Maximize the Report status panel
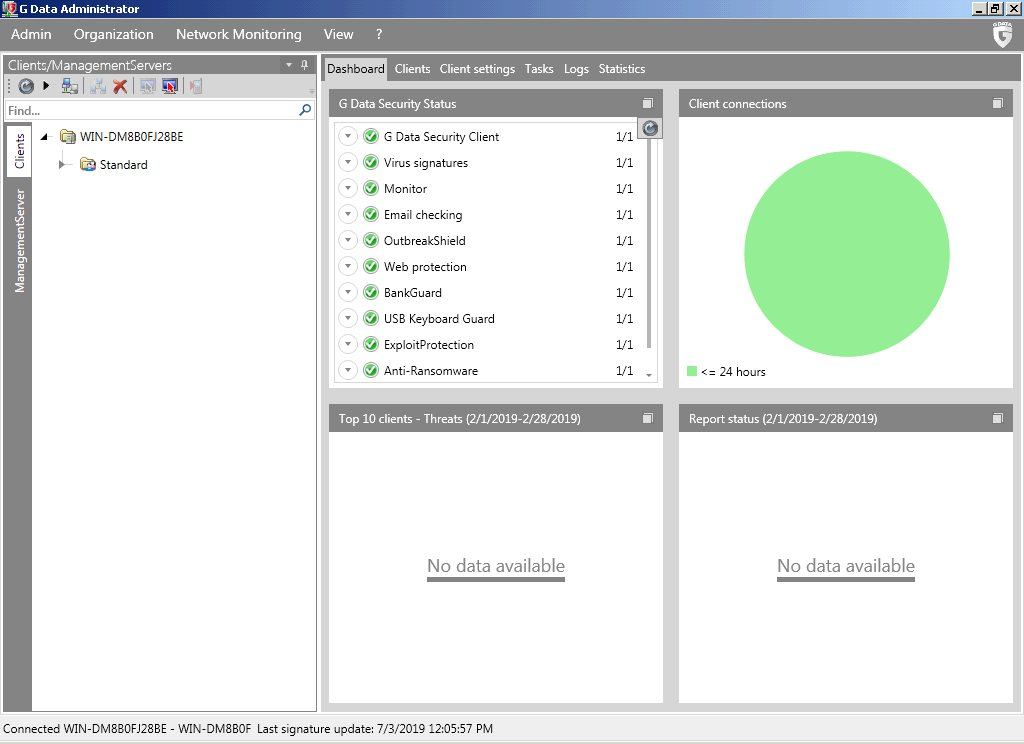 [x=997, y=419]
